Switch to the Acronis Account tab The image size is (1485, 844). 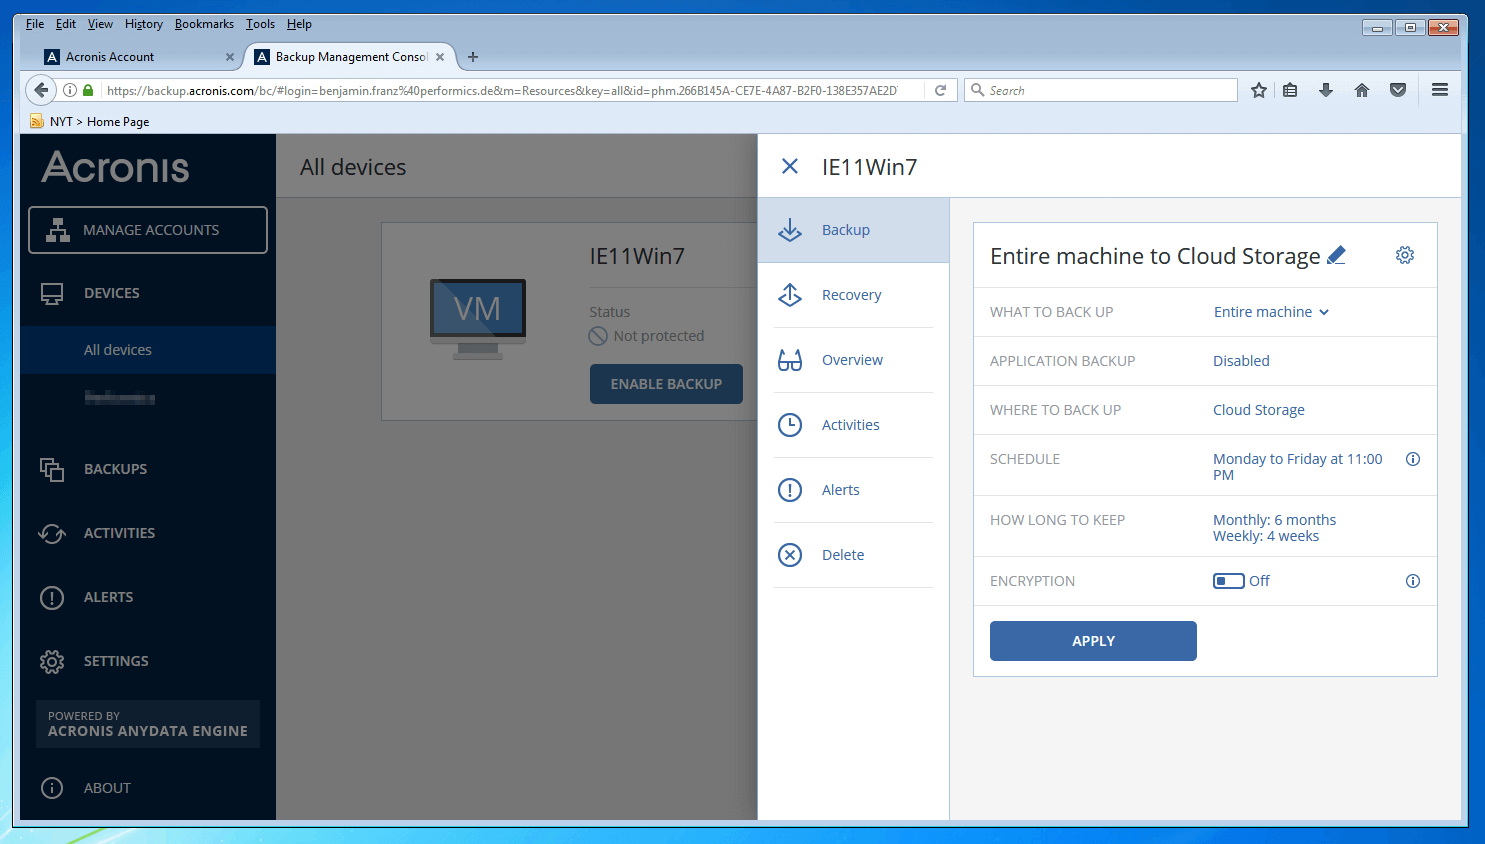point(110,57)
